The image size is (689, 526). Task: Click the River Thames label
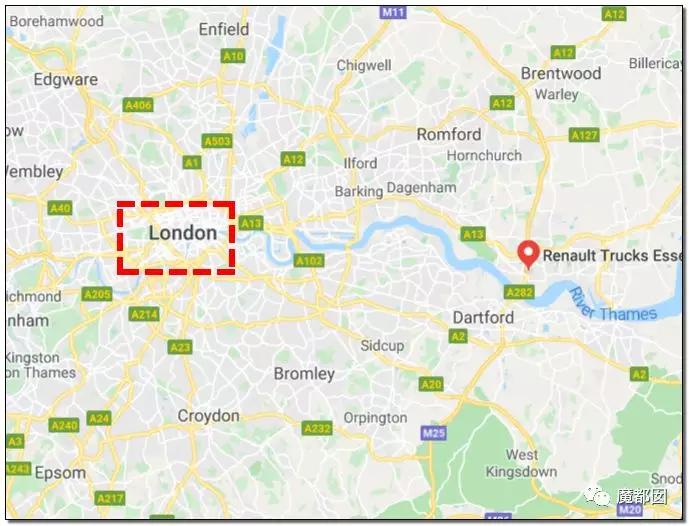[x=613, y=306]
